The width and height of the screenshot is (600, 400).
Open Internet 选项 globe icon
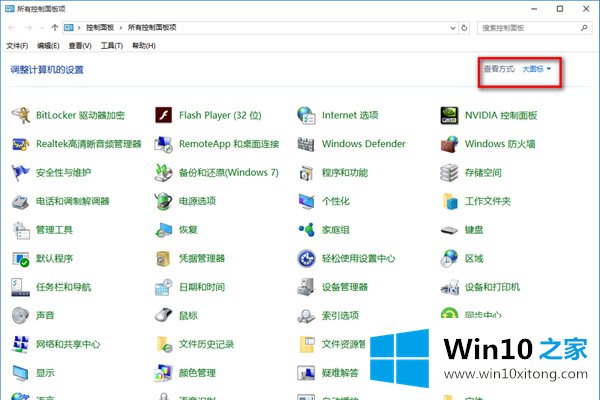(306, 115)
